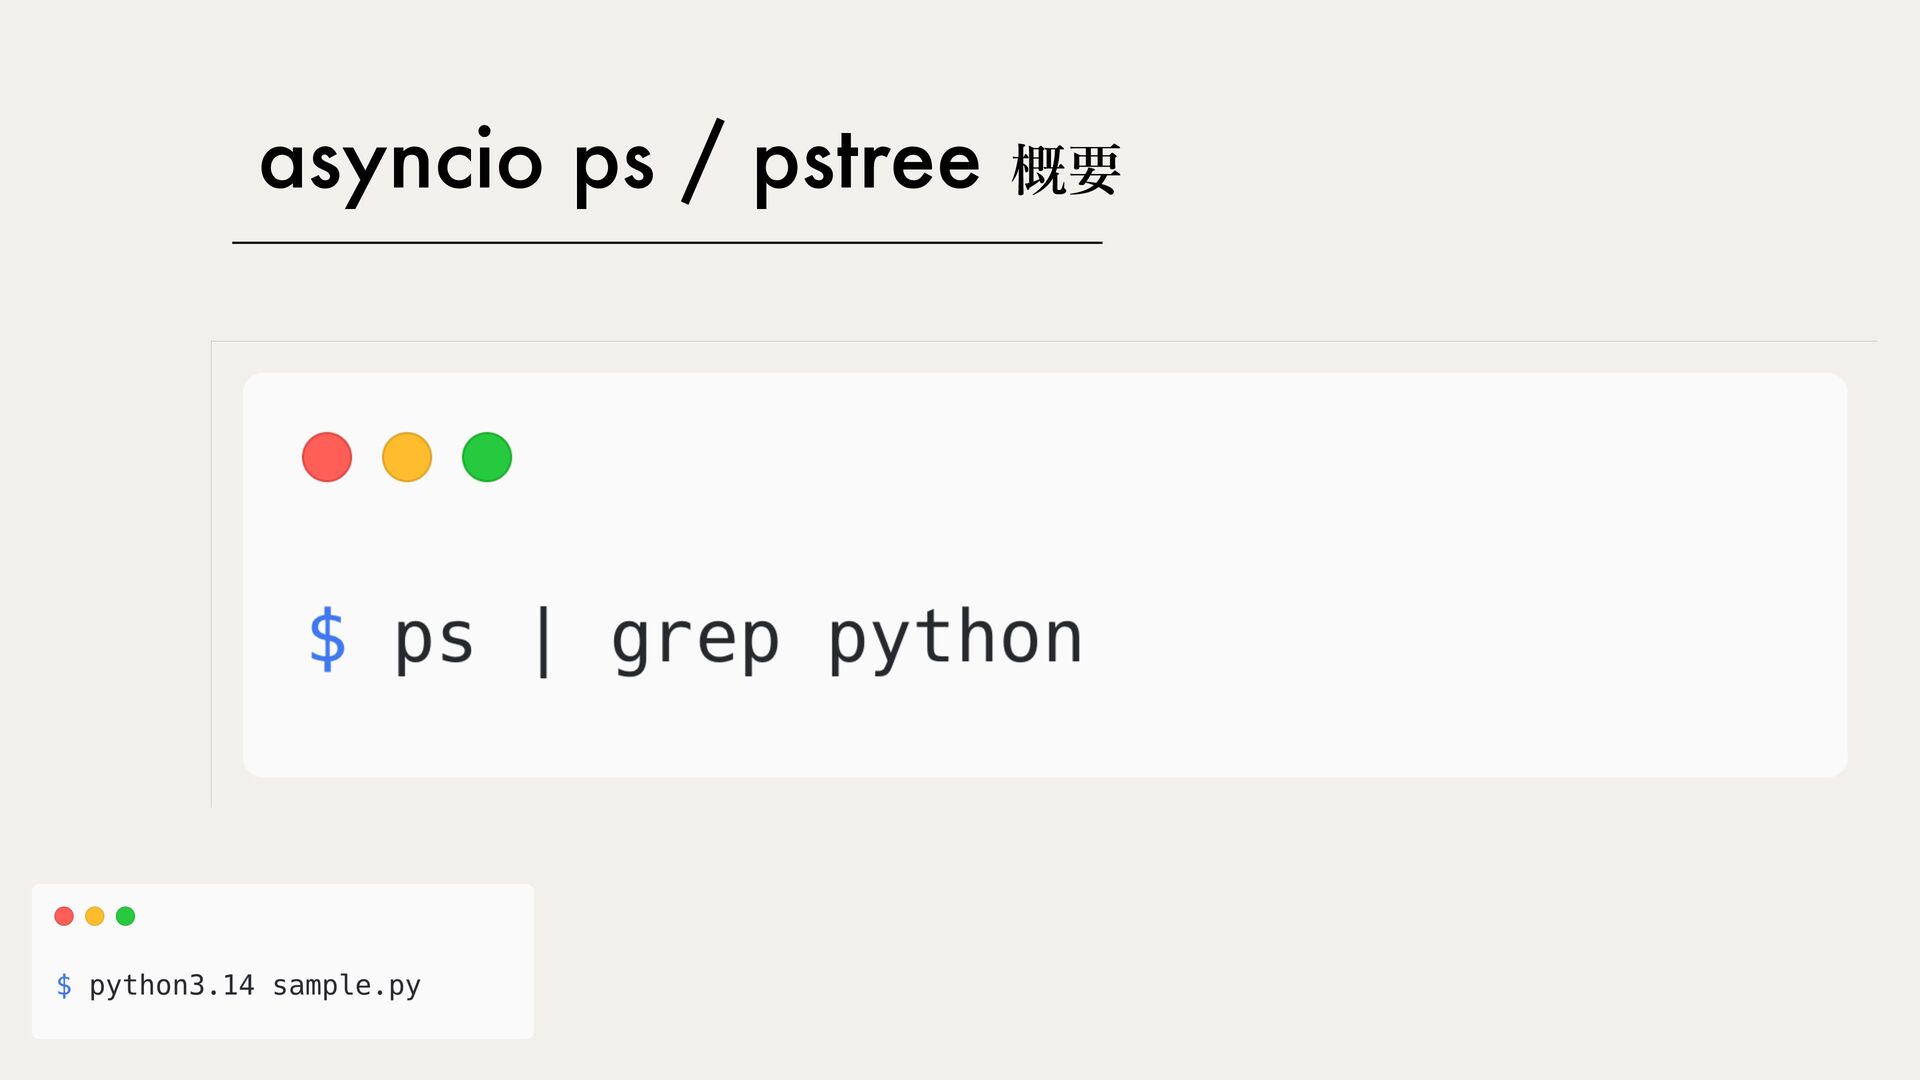Click the blue $ prompt in large terminal
The image size is (1920, 1080).
[327, 639]
